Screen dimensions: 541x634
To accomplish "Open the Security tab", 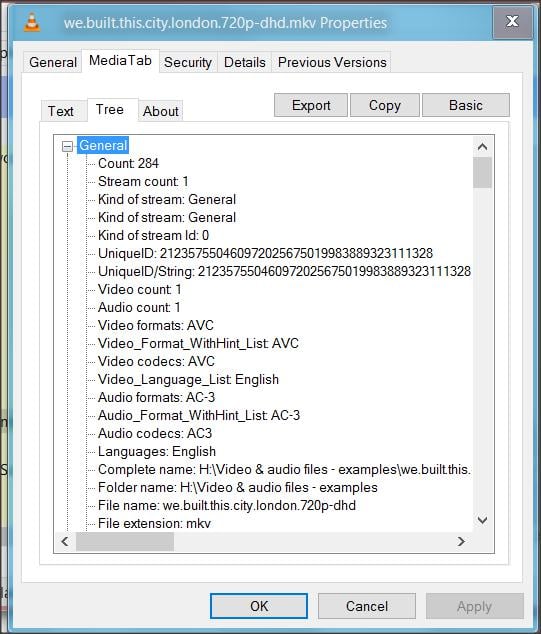I will [x=188, y=62].
